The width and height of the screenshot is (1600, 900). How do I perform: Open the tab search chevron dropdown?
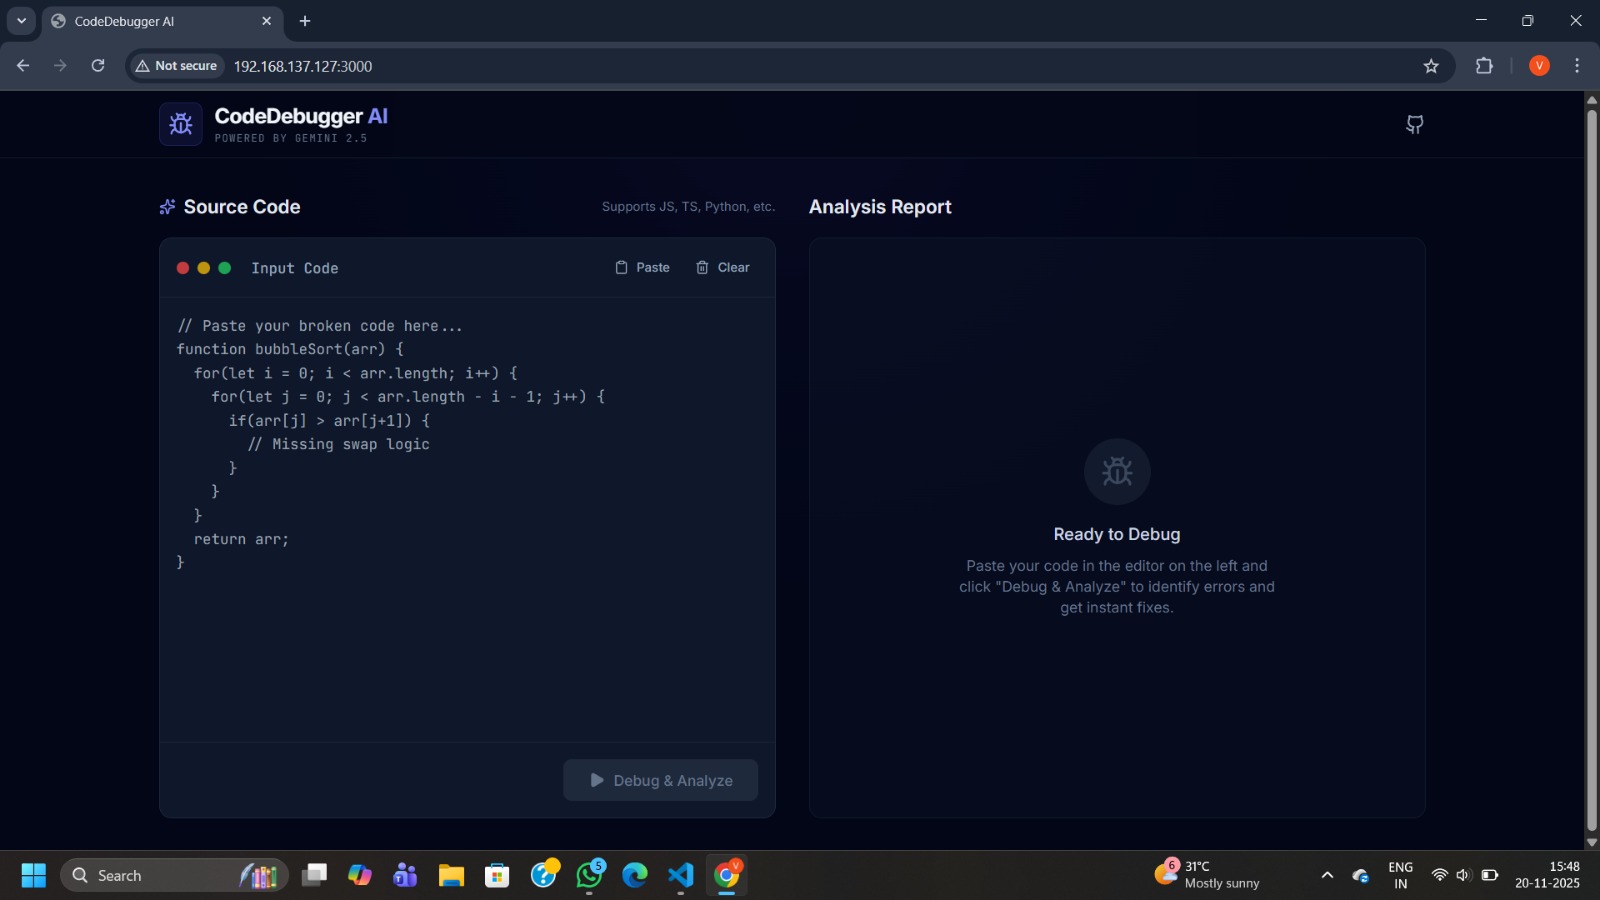coord(21,19)
